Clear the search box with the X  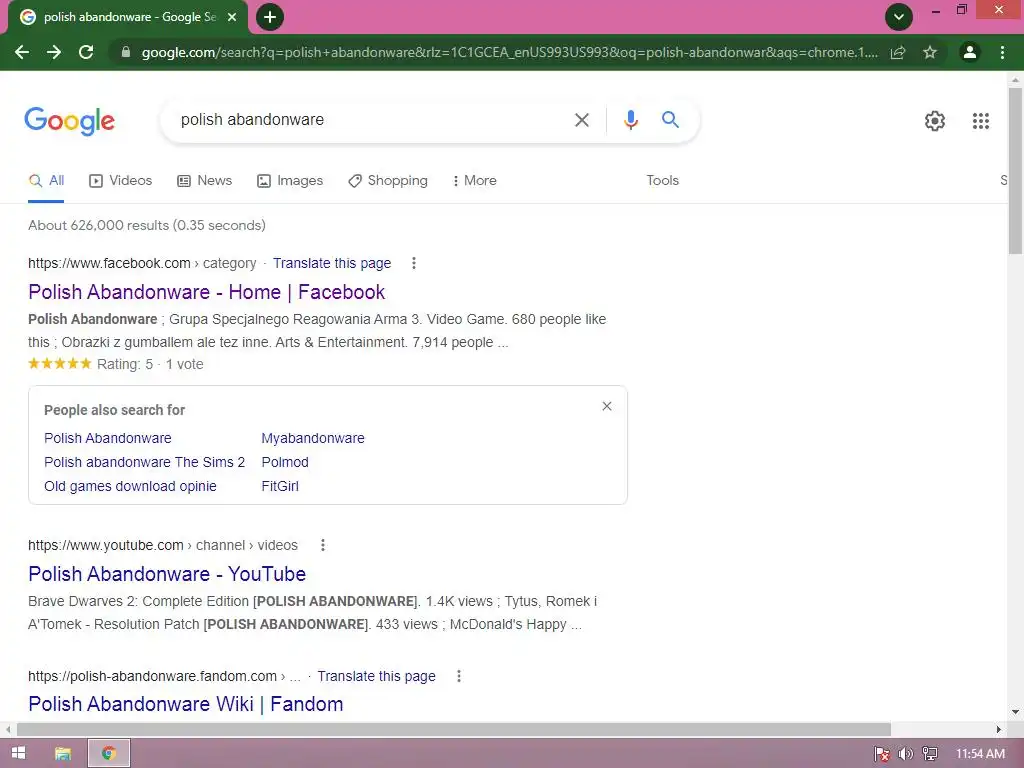pos(581,120)
